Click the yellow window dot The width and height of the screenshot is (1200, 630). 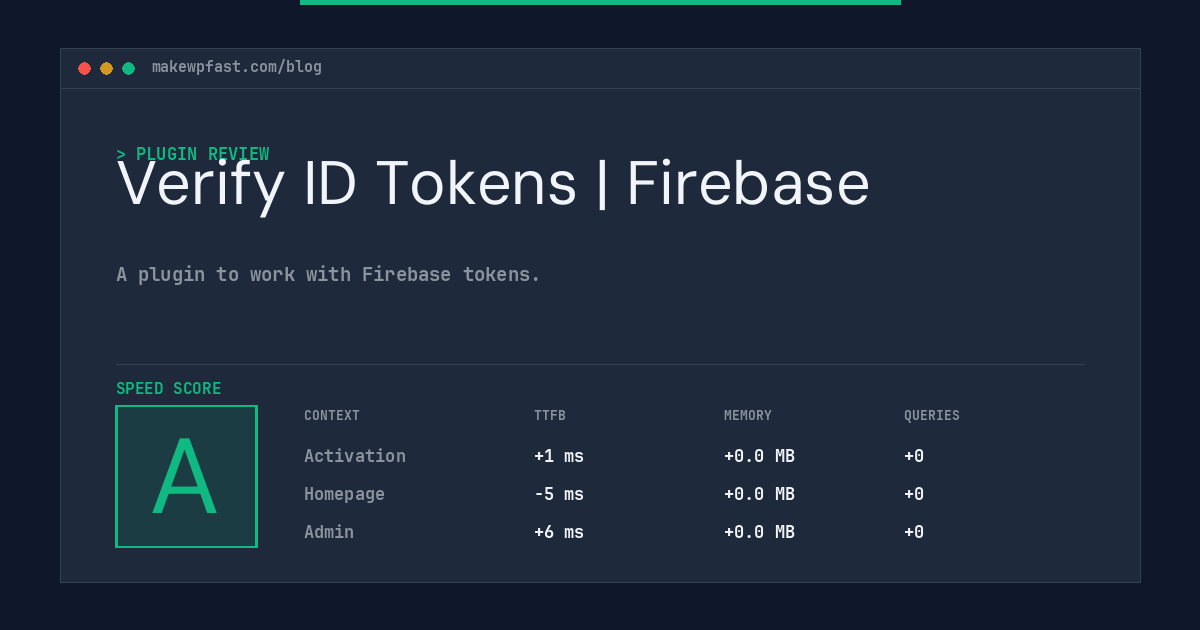click(x=106, y=68)
